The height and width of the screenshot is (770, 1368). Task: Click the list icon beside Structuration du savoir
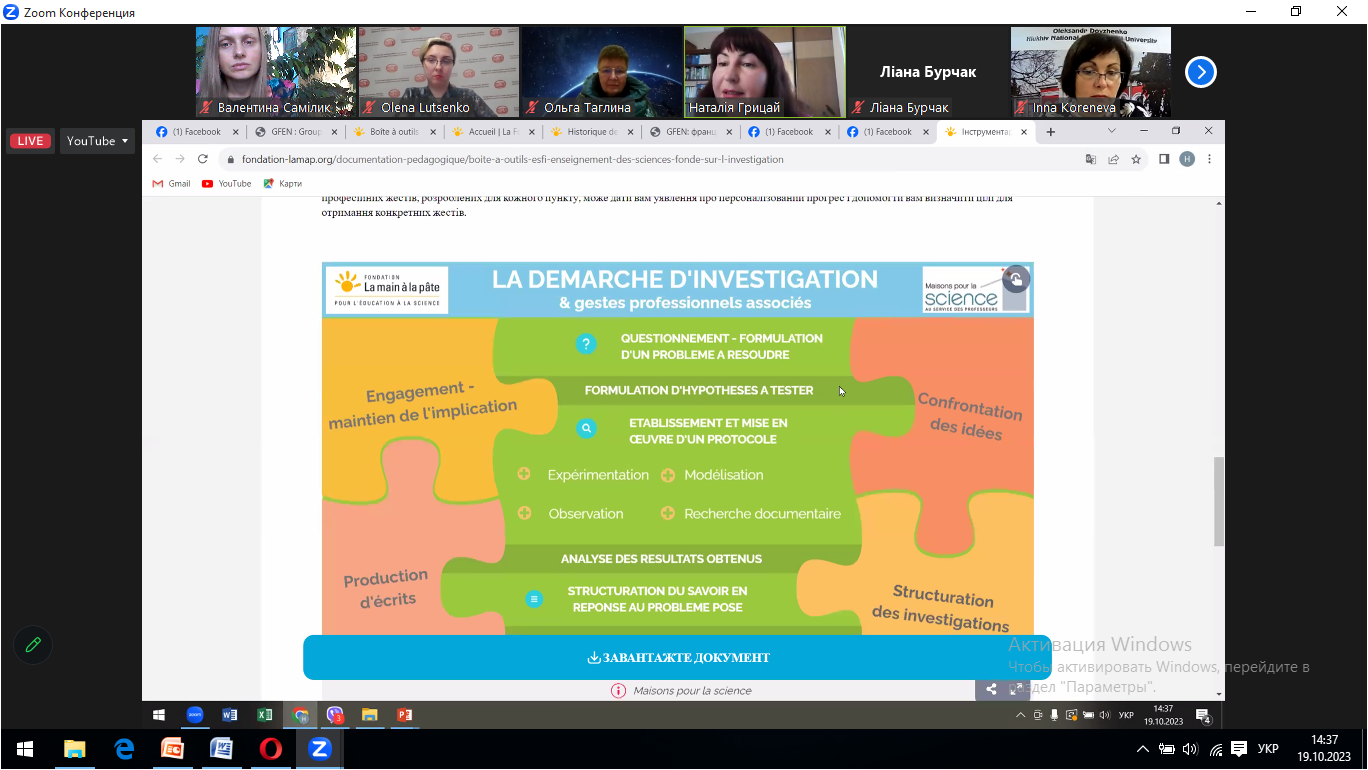click(x=535, y=599)
